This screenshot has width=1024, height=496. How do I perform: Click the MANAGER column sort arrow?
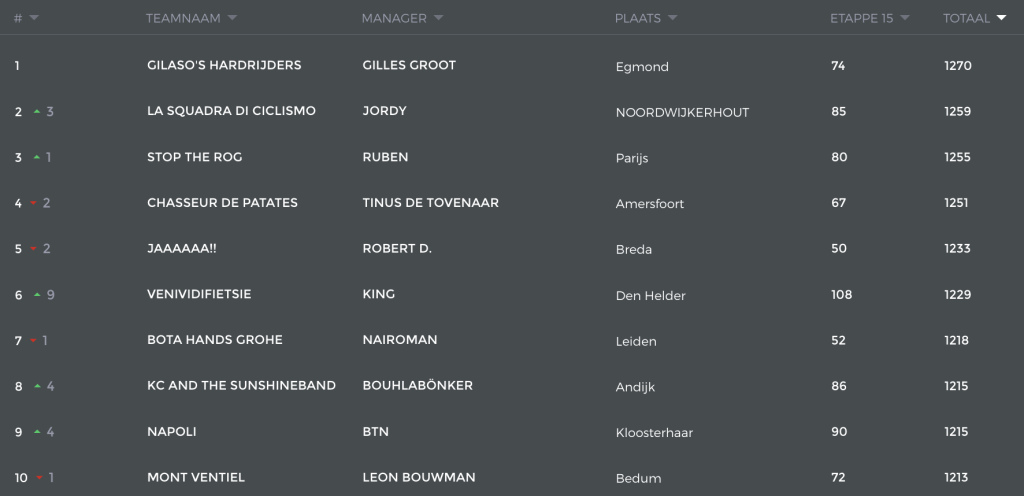click(x=438, y=18)
